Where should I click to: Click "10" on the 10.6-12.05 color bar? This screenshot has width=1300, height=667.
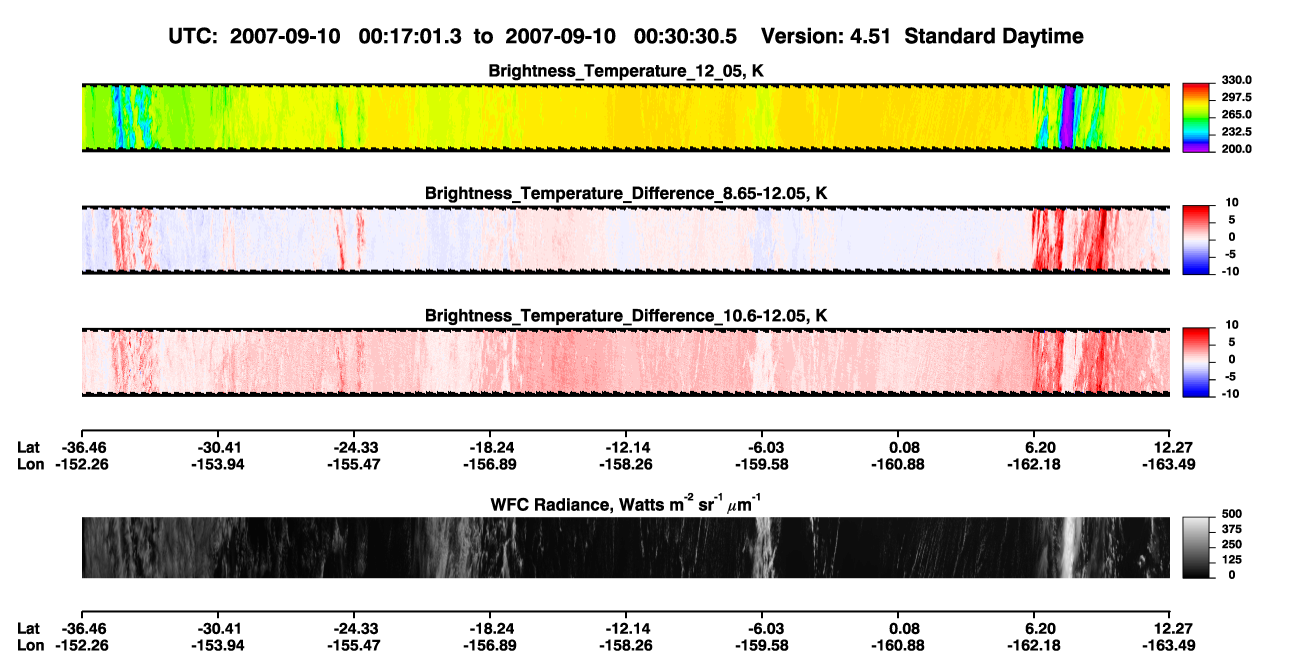(1230, 325)
